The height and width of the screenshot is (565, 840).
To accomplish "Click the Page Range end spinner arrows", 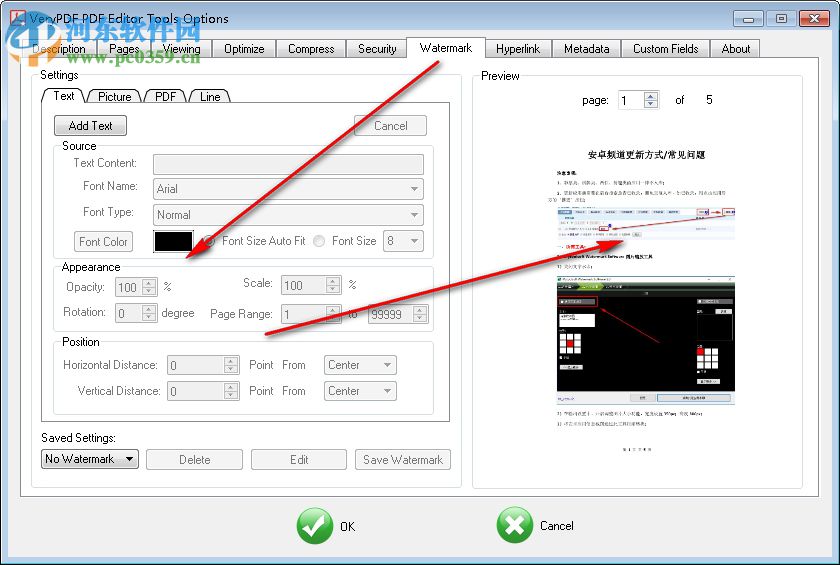I will 421,314.
